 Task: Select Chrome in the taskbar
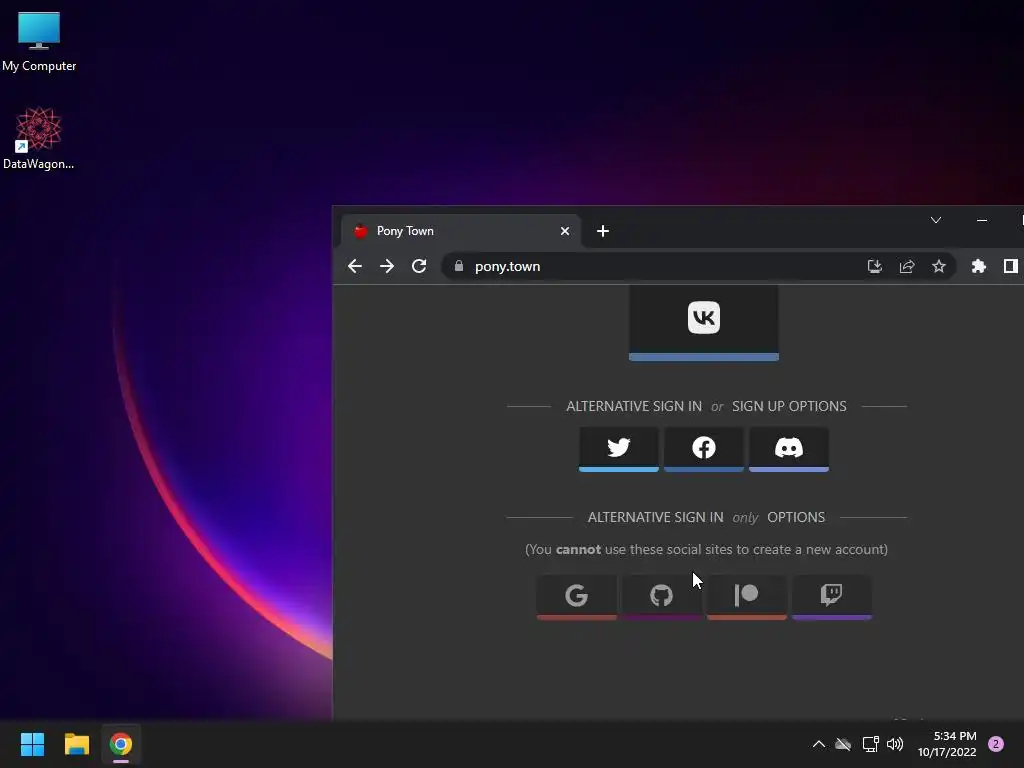click(121, 744)
